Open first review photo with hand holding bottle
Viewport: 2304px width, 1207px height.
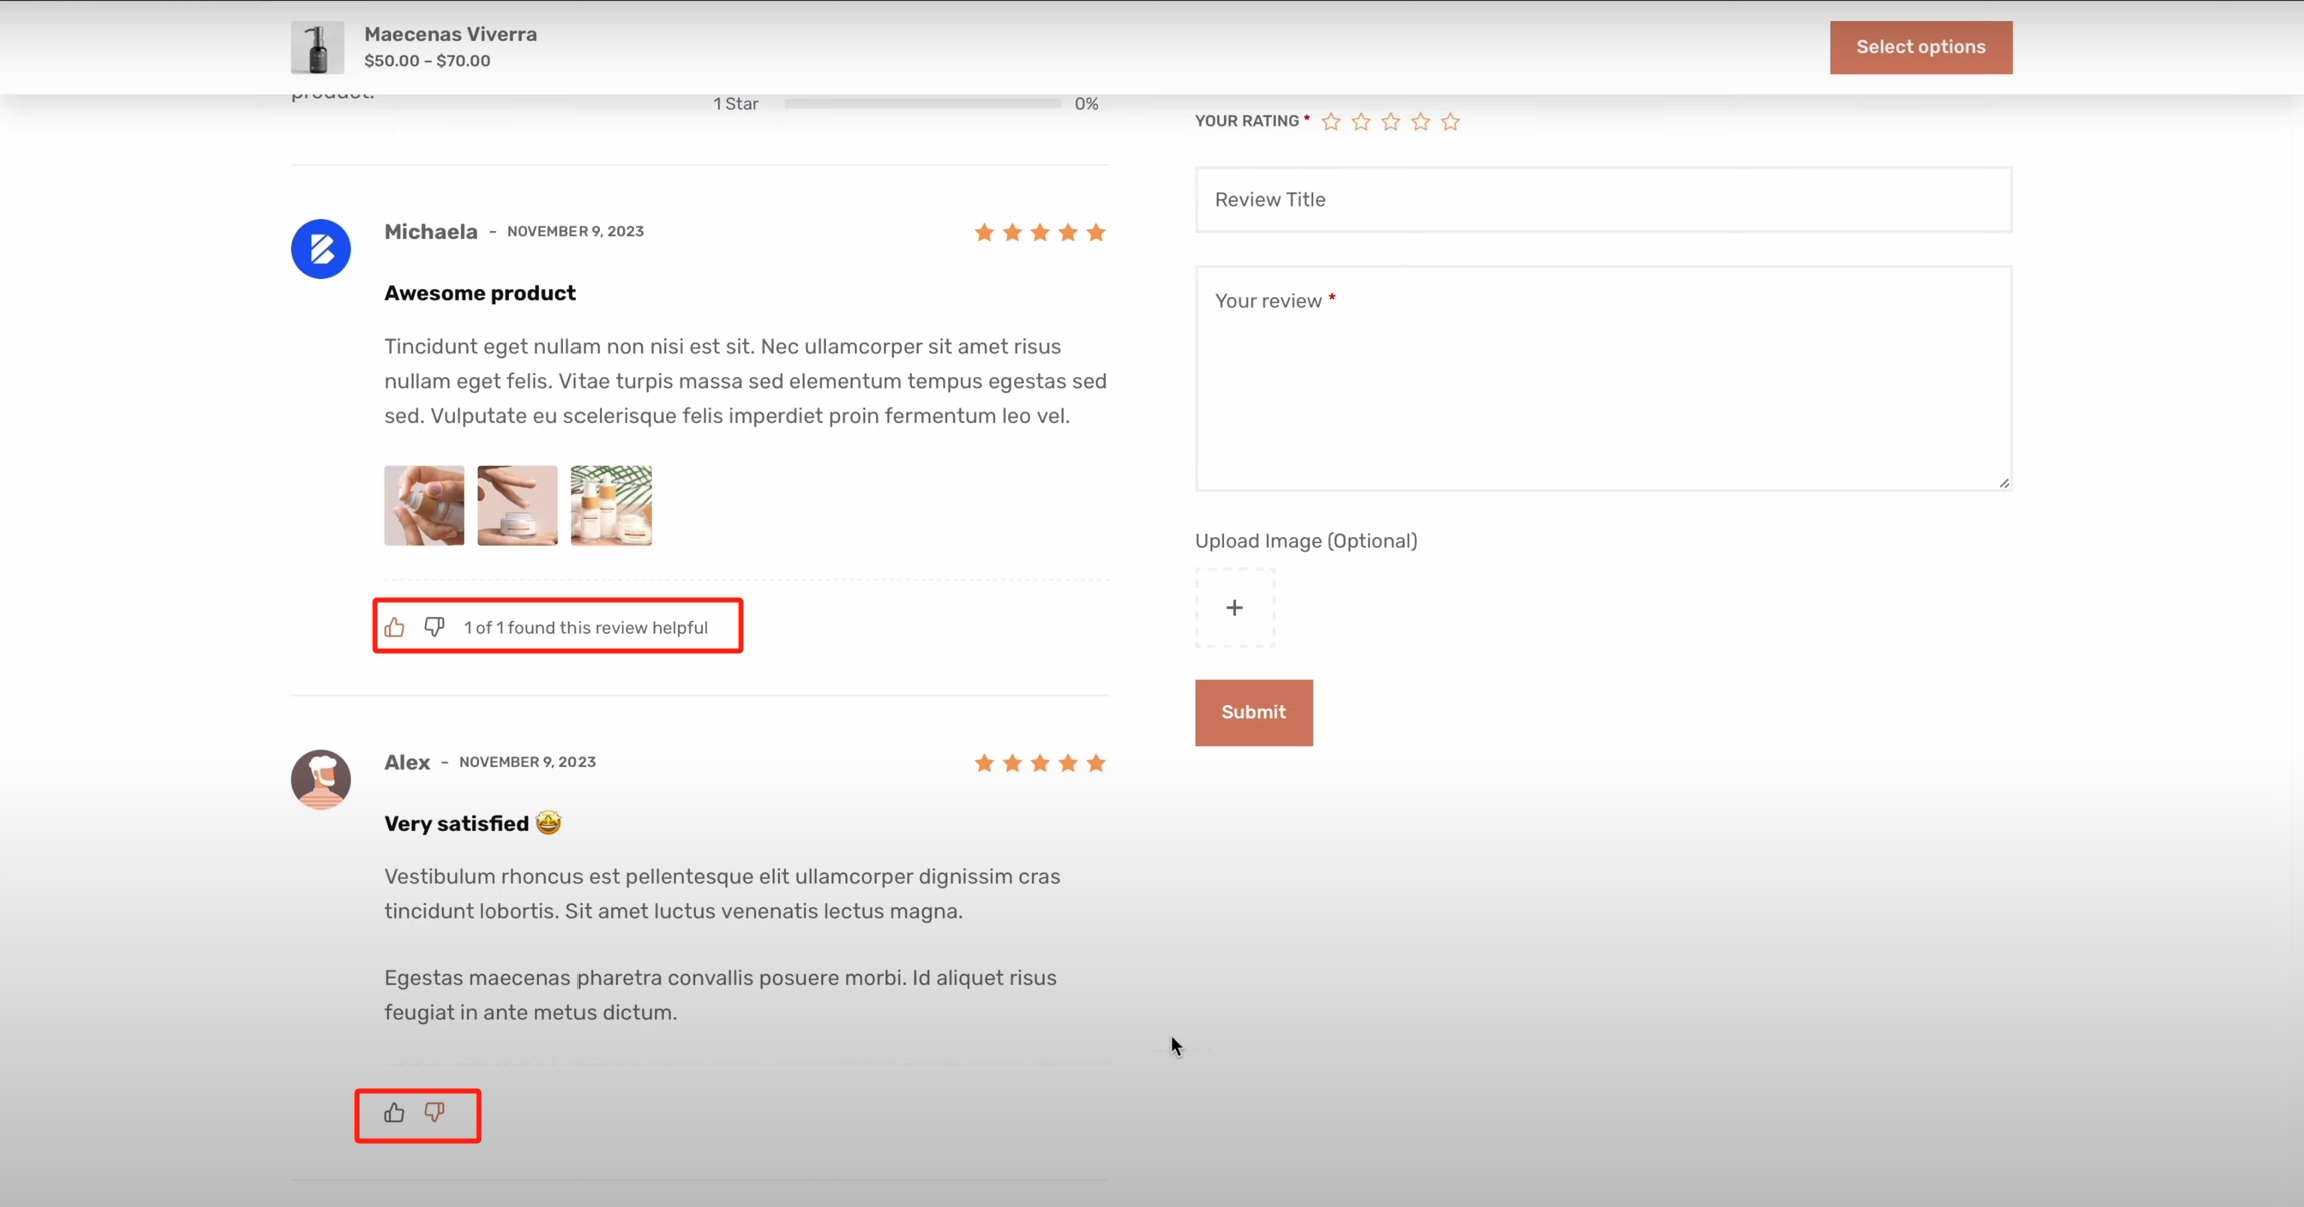point(424,505)
